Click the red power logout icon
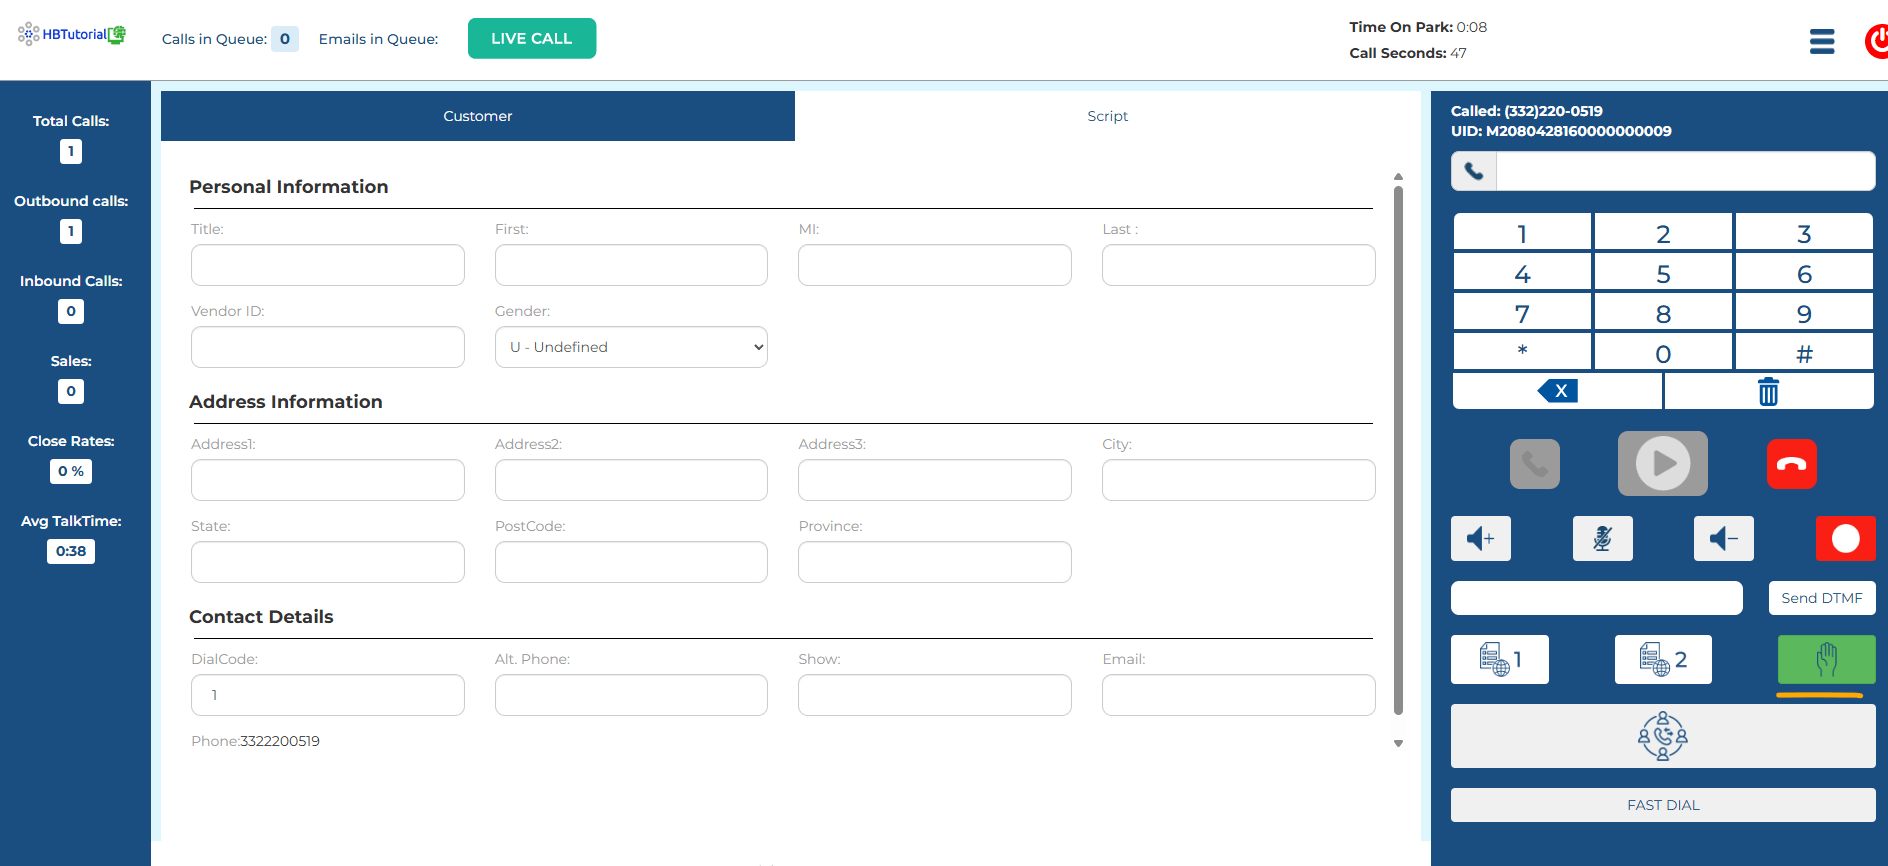The image size is (1888, 866). [x=1877, y=41]
